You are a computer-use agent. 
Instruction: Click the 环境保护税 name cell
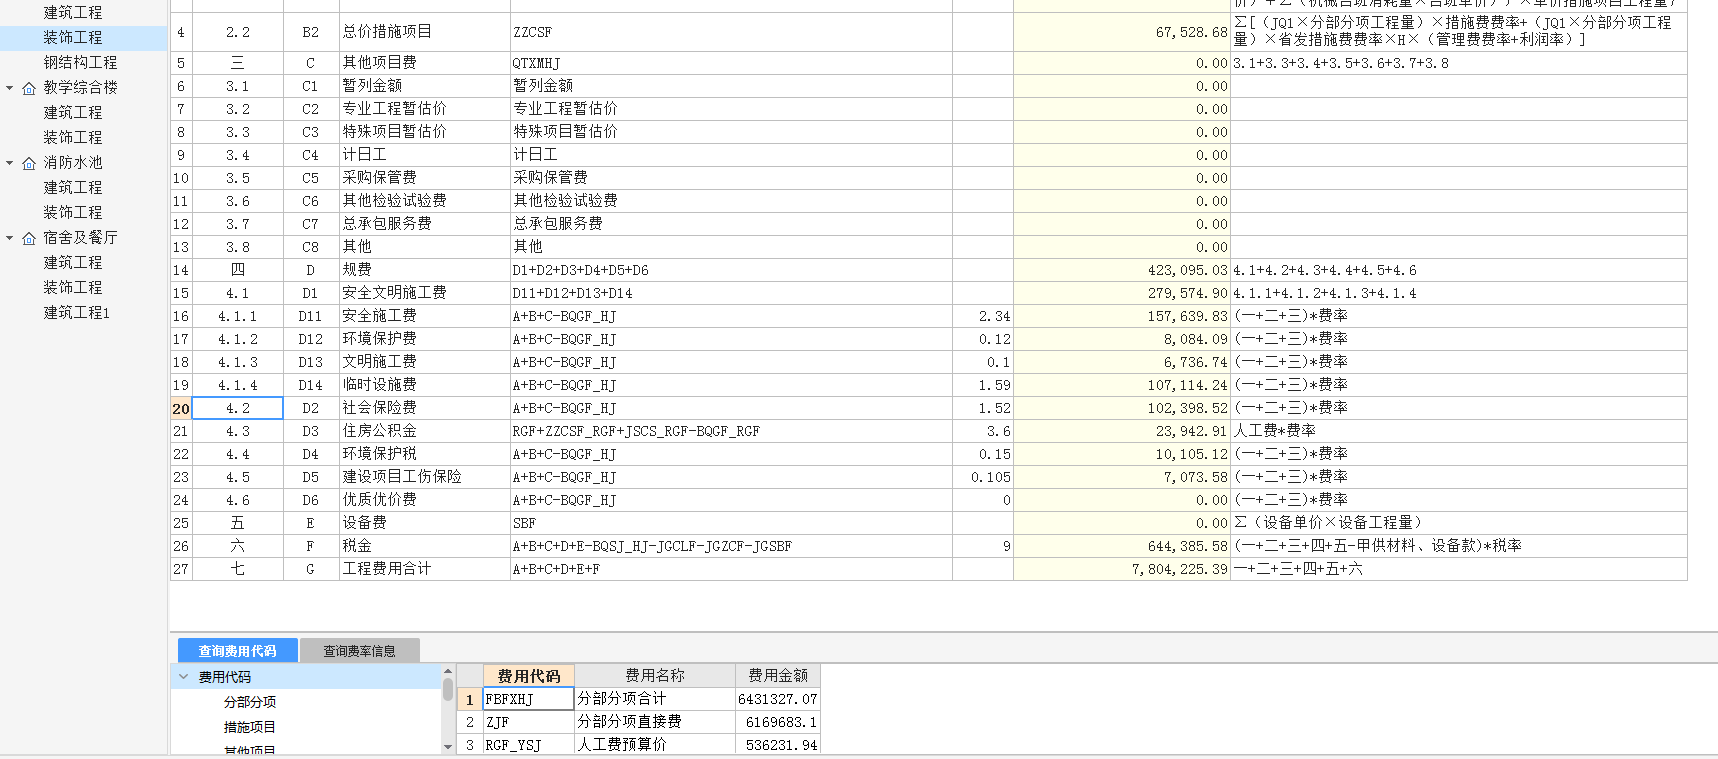(424, 454)
